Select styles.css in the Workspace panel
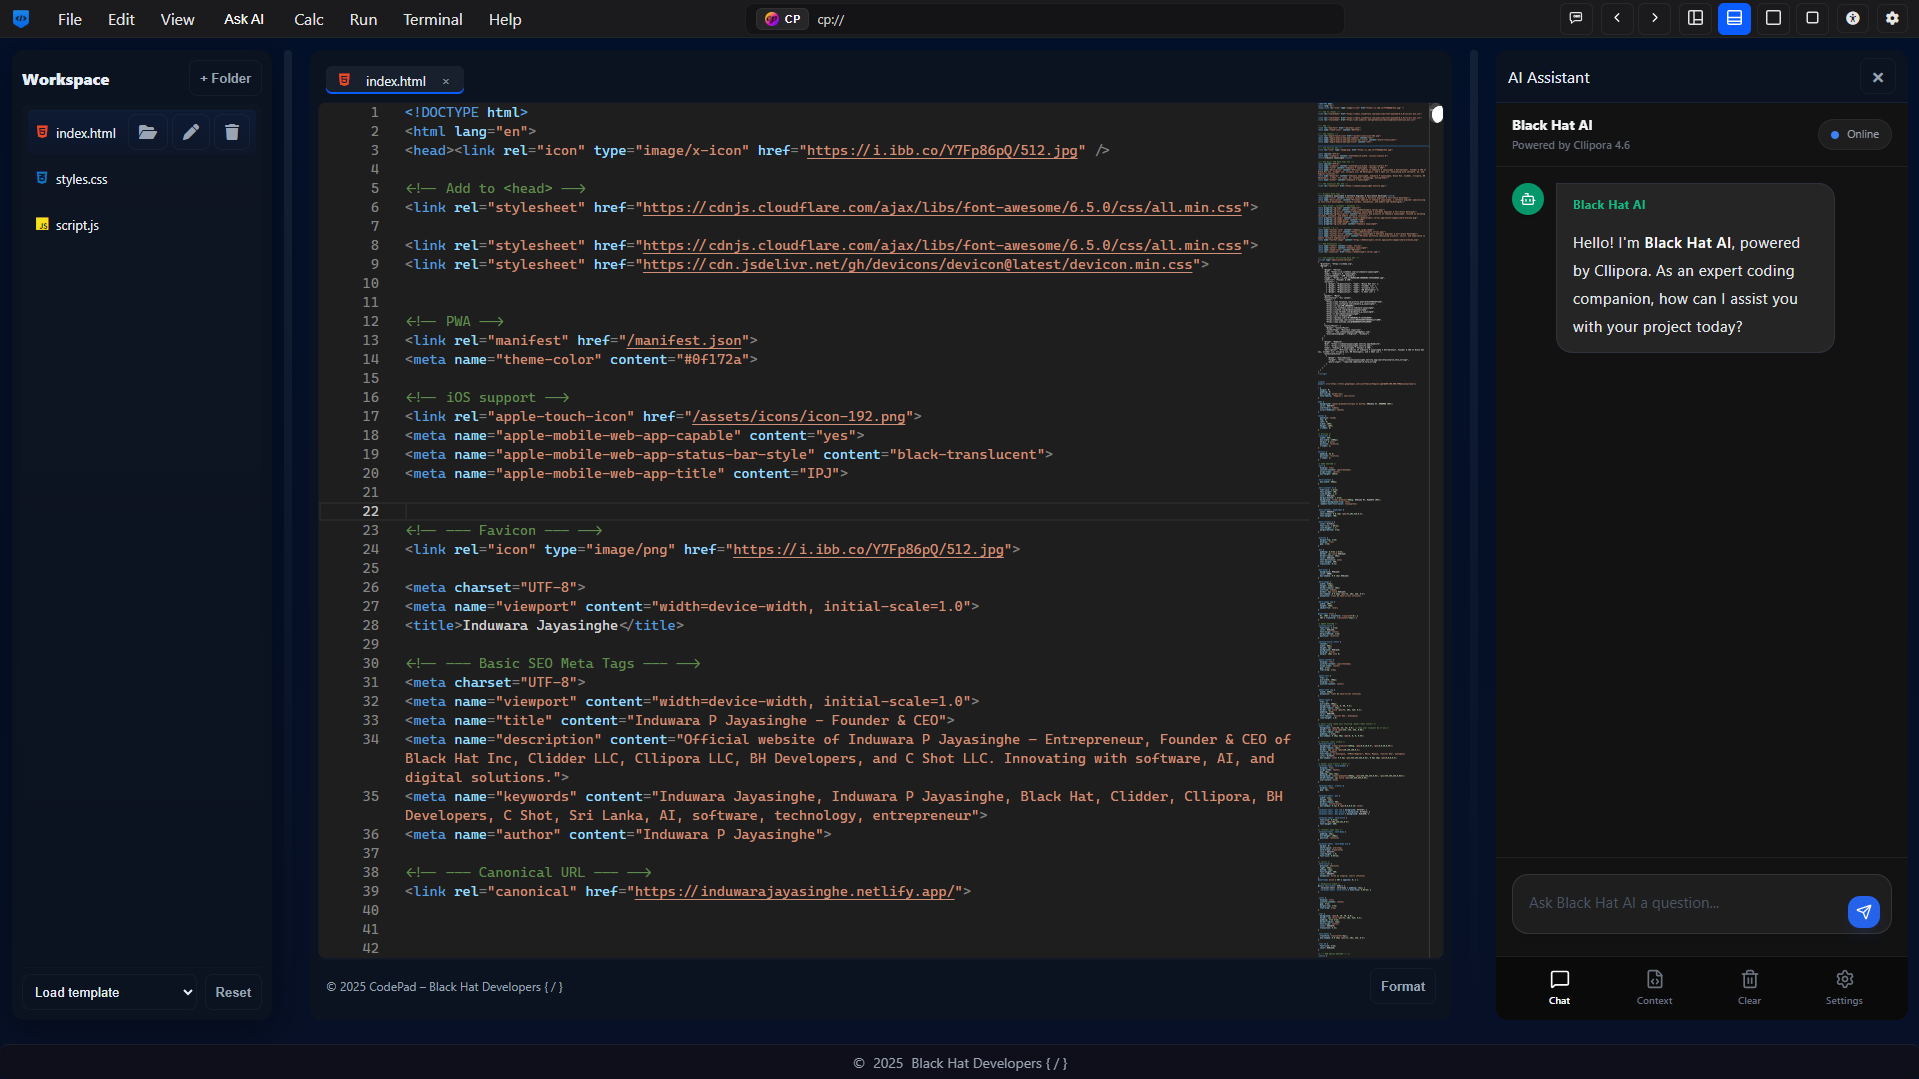Viewport: 1919px width, 1079px height. click(81, 178)
